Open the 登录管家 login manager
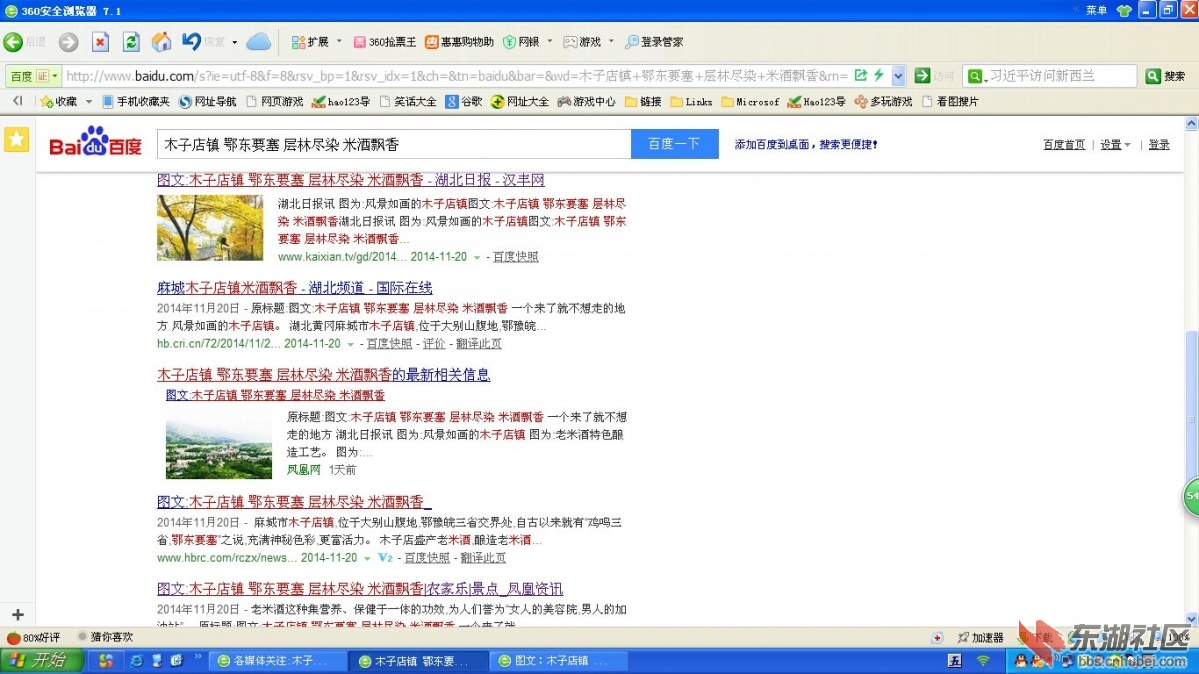Image resolution: width=1199 pixels, height=674 pixels. pyautogui.click(x=655, y=42)
